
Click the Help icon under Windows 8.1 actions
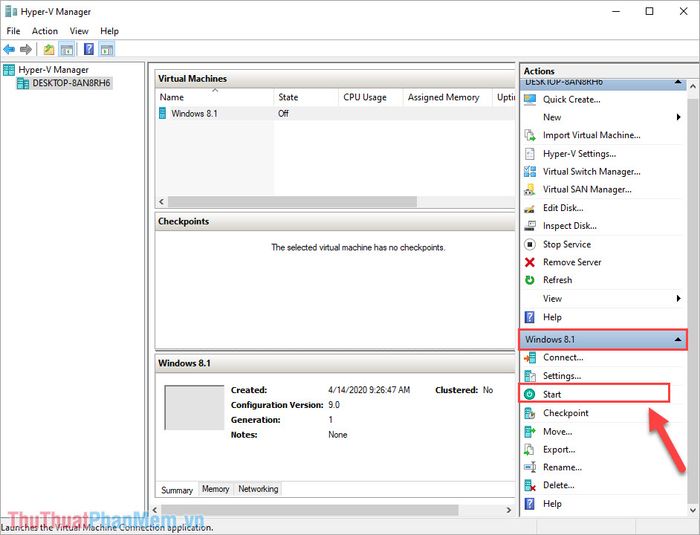click(x=530, y=504)
